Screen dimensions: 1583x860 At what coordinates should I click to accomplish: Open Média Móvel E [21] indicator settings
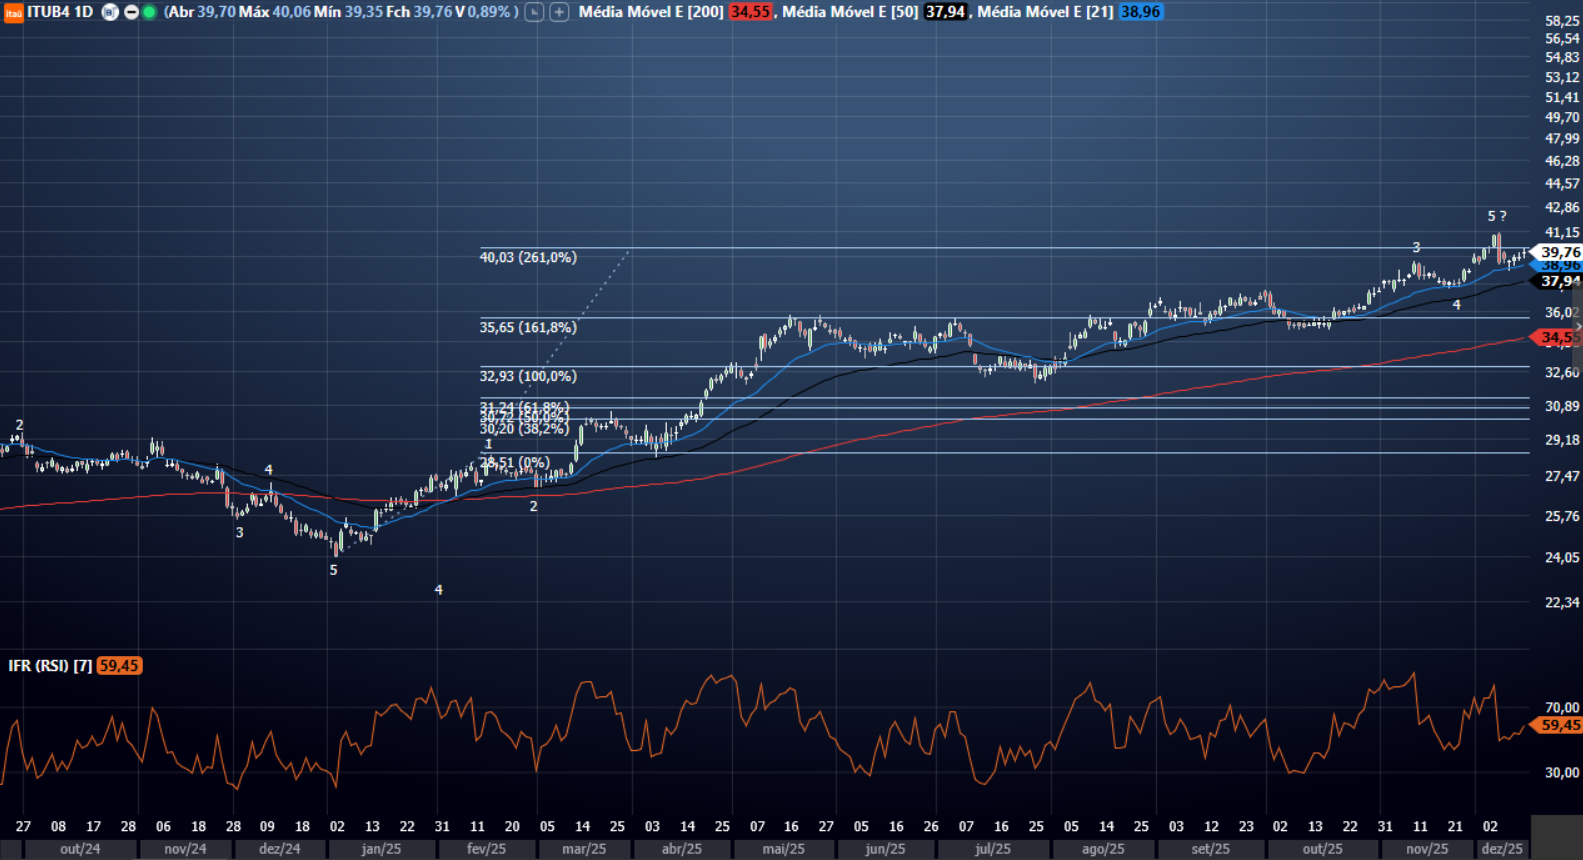point(1044,12)
